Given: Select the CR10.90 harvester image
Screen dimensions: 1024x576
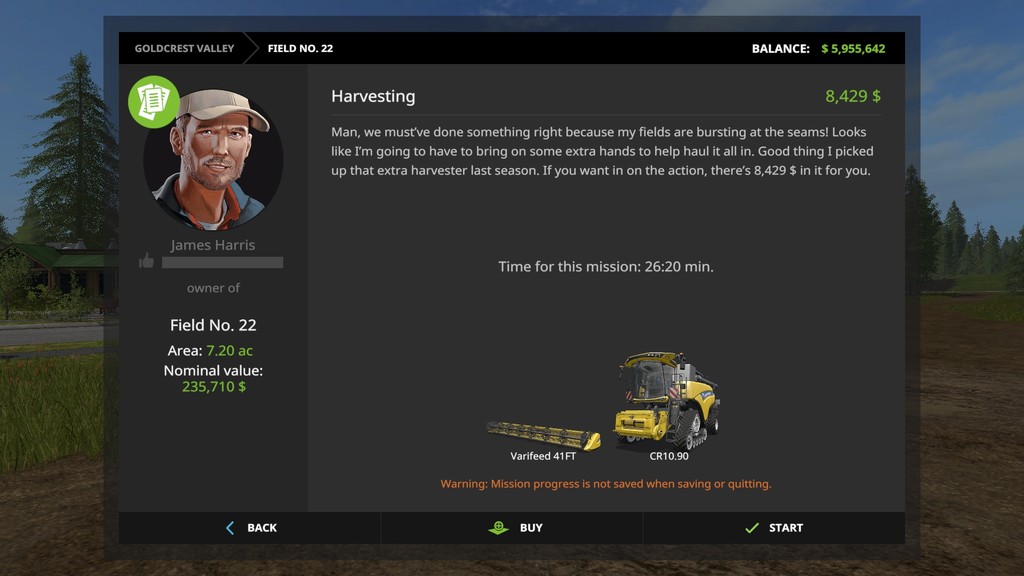Looking at the screenshot, I should (x=667, y=401).
